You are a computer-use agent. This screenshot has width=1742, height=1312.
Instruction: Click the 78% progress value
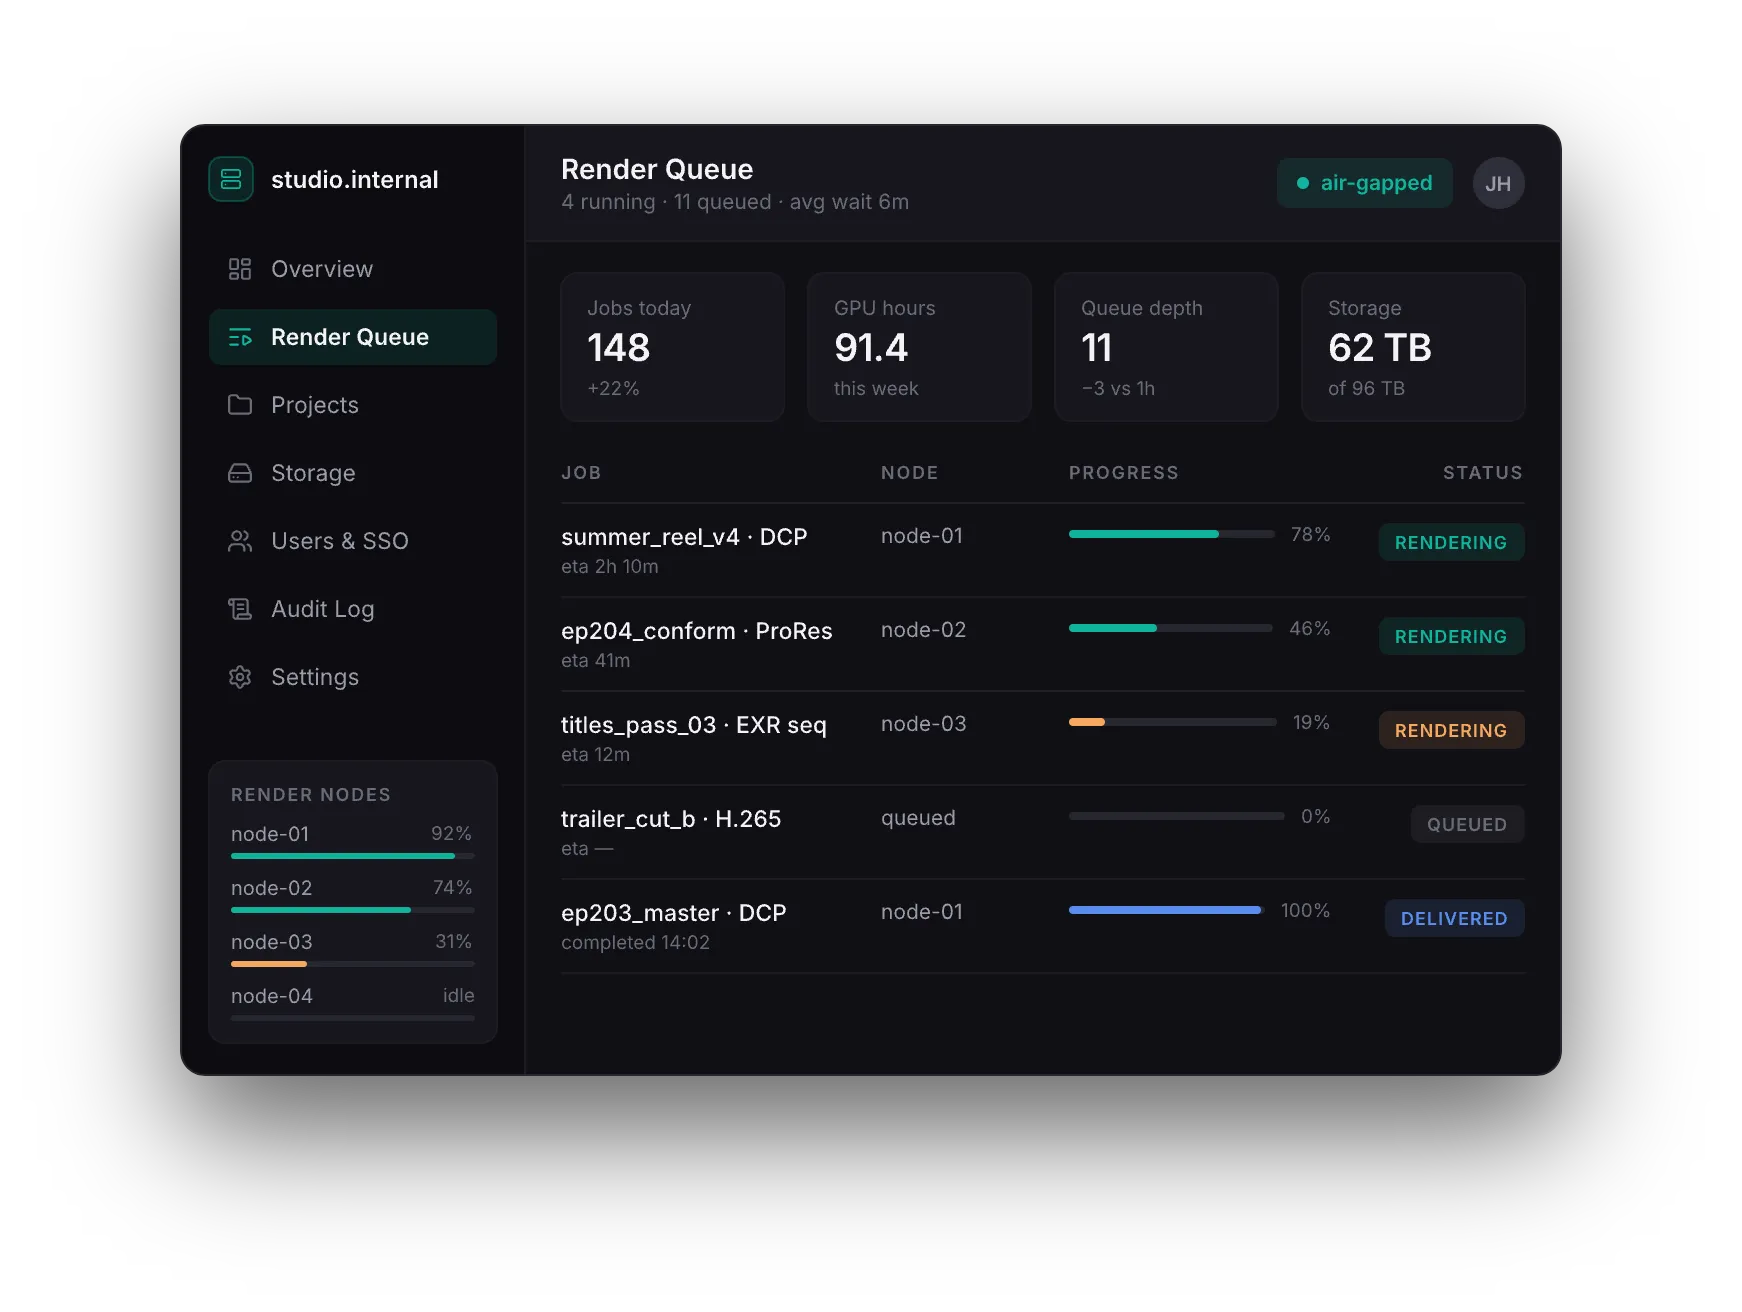point(1310,535)
